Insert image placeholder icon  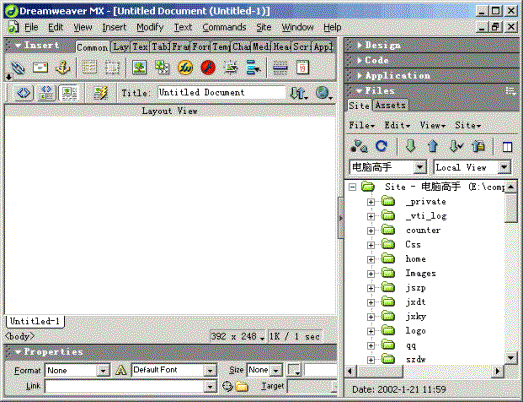(162, 68)
